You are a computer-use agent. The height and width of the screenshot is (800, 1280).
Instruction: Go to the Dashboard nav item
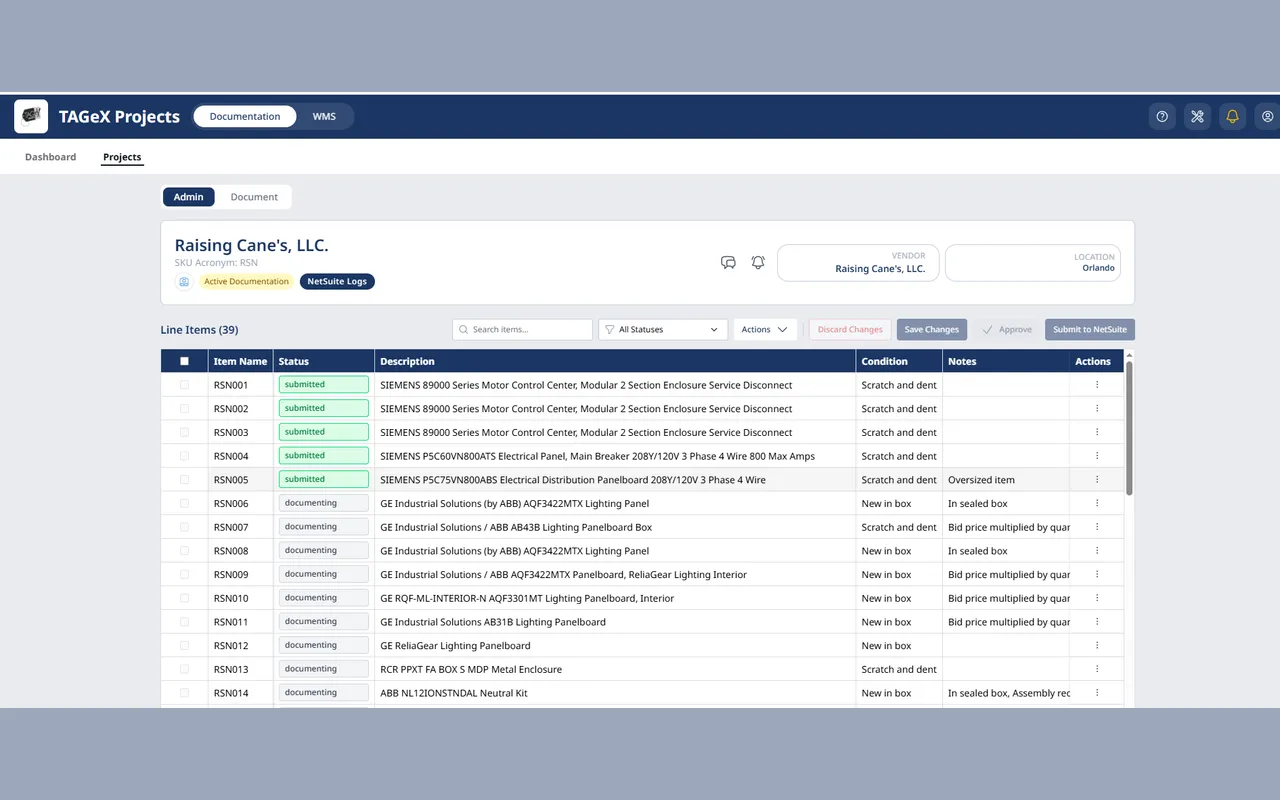[51, 157]
